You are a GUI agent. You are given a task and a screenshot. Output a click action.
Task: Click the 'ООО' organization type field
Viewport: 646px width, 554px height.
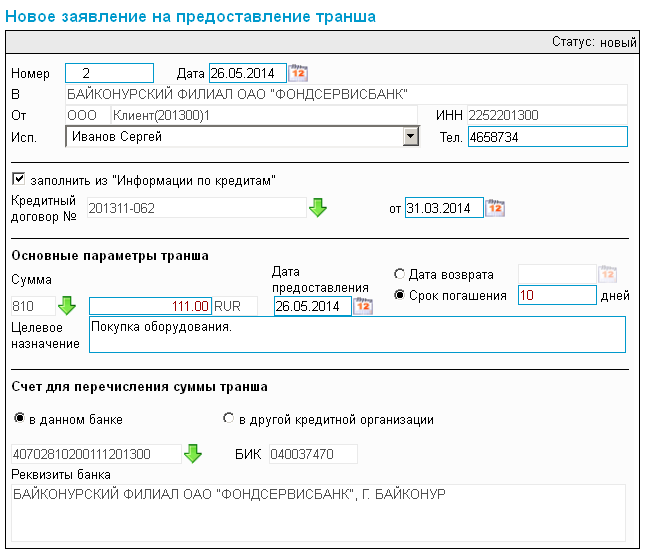click(88, 115)
